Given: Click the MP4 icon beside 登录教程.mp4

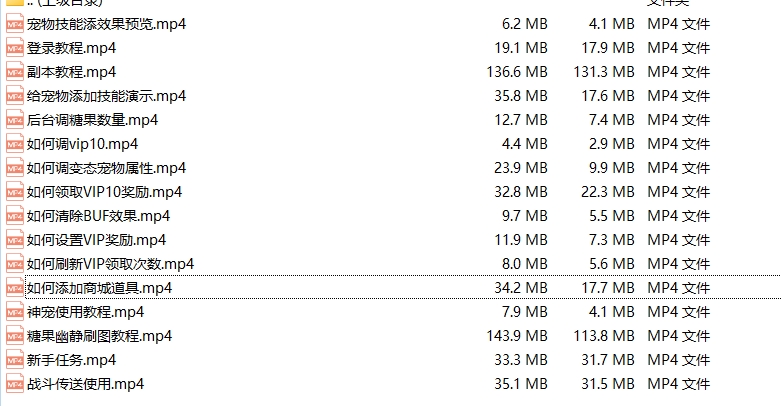Looking at the screenshot, I should [14, 48].
